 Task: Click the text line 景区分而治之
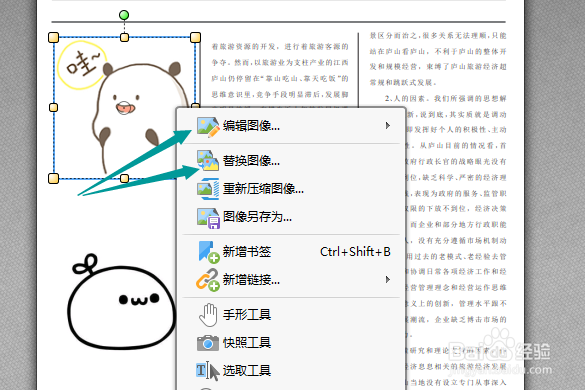point(438,35)
